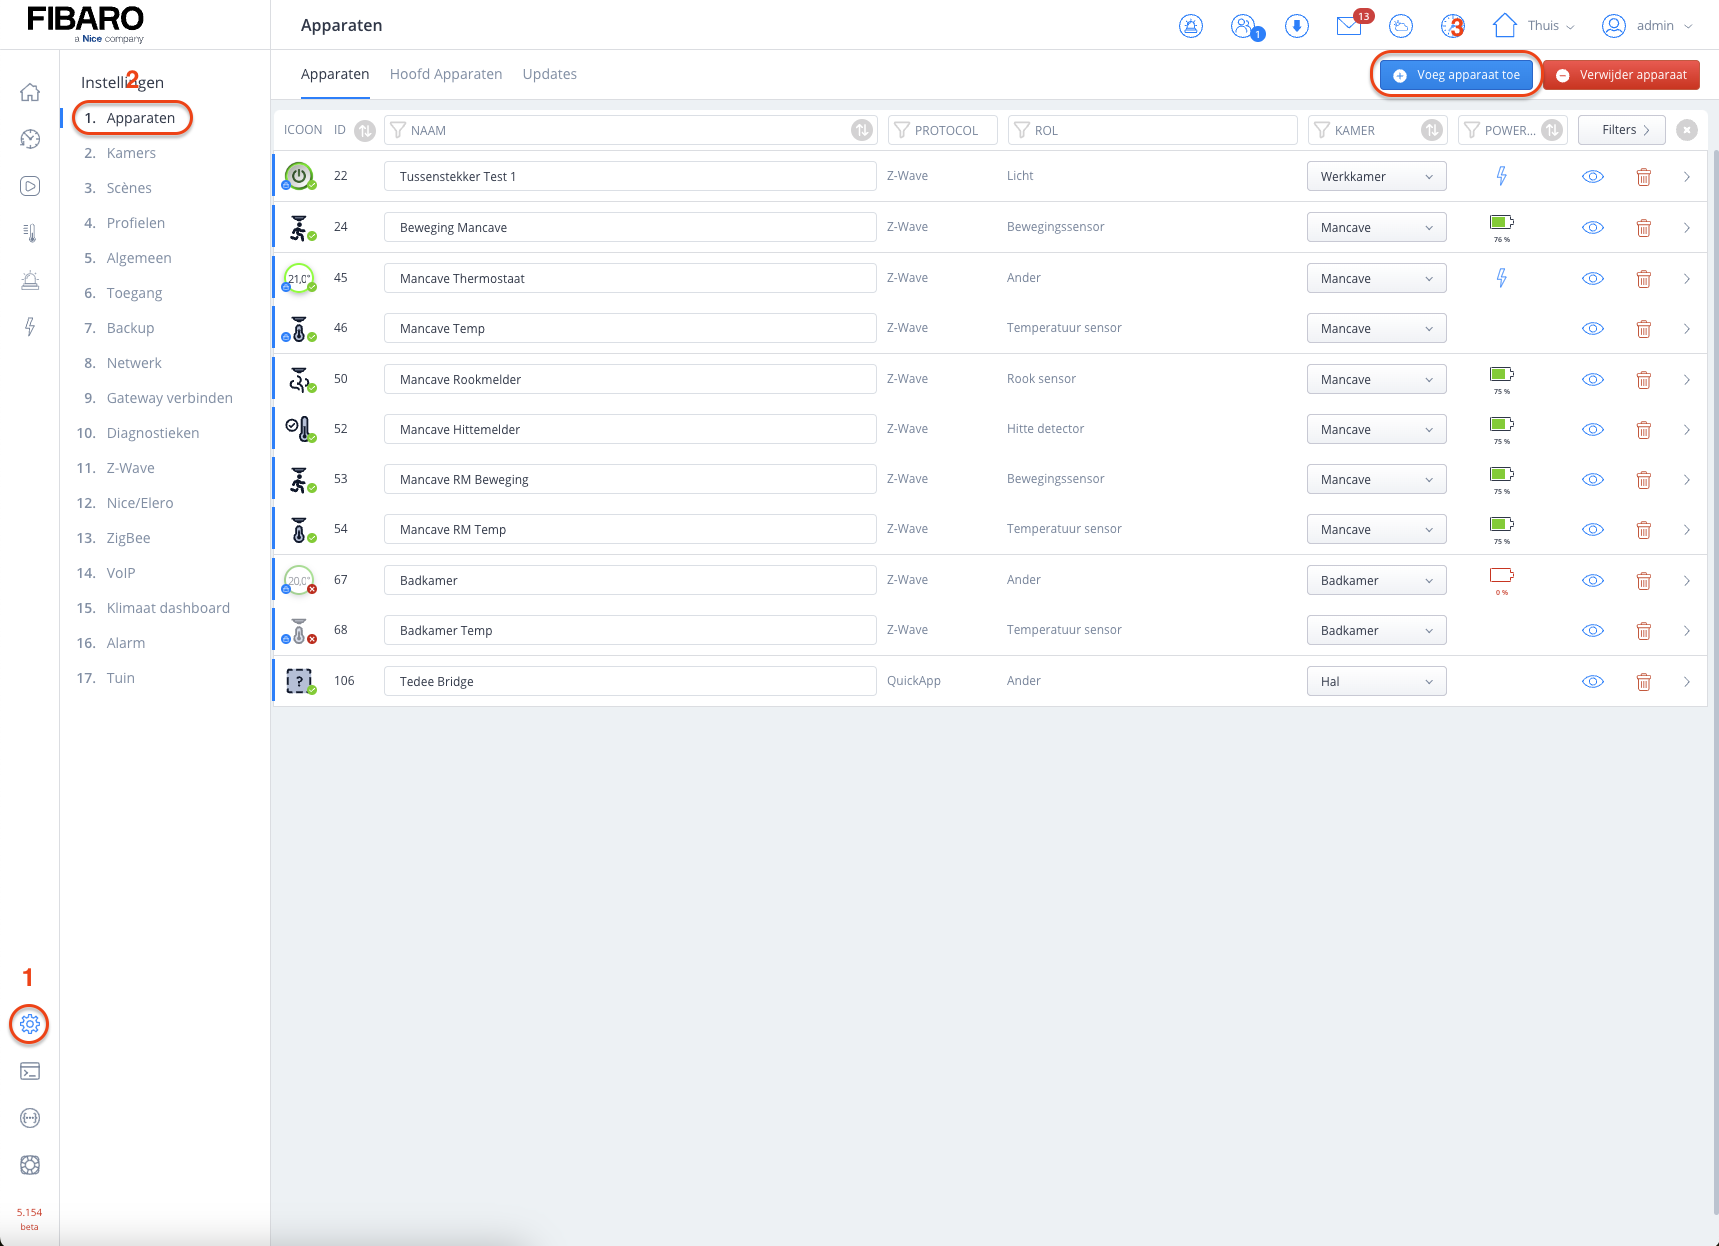Open the download updates icon in the top bar

1296,26
